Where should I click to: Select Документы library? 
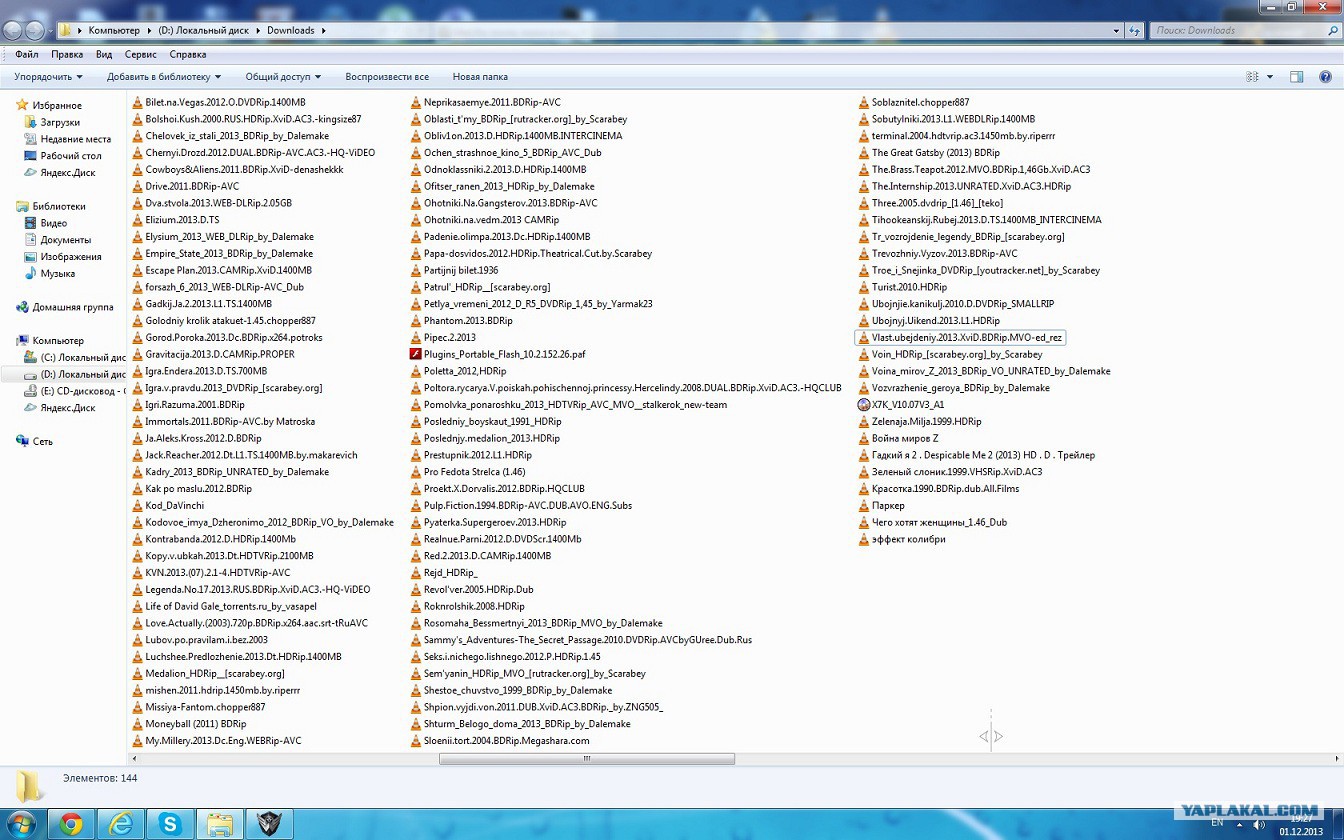pyautogui.click(x=66, y=240)
